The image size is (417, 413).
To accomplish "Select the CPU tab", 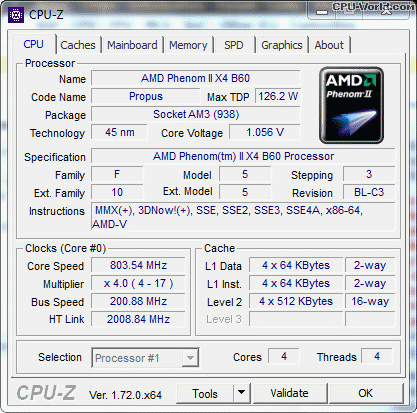I will tap(33, 44).
